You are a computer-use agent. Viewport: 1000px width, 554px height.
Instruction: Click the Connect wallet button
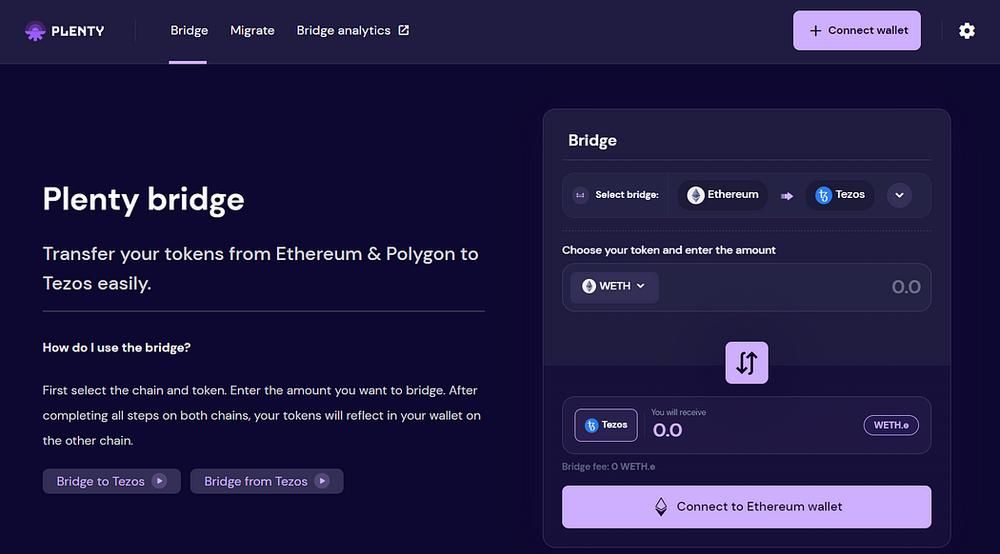pos(857,31)
